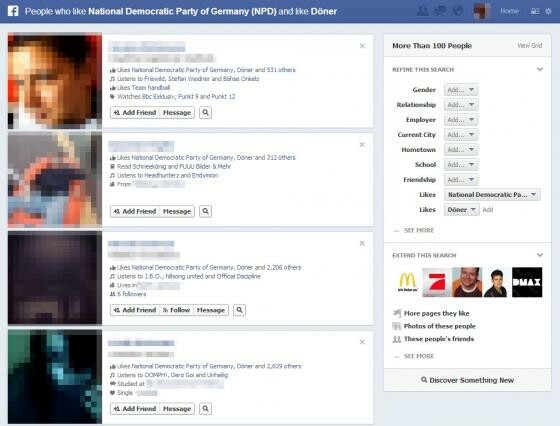Click Add next to Döner filter
This screenshot has height=426, width=560.
coord(488,210)
